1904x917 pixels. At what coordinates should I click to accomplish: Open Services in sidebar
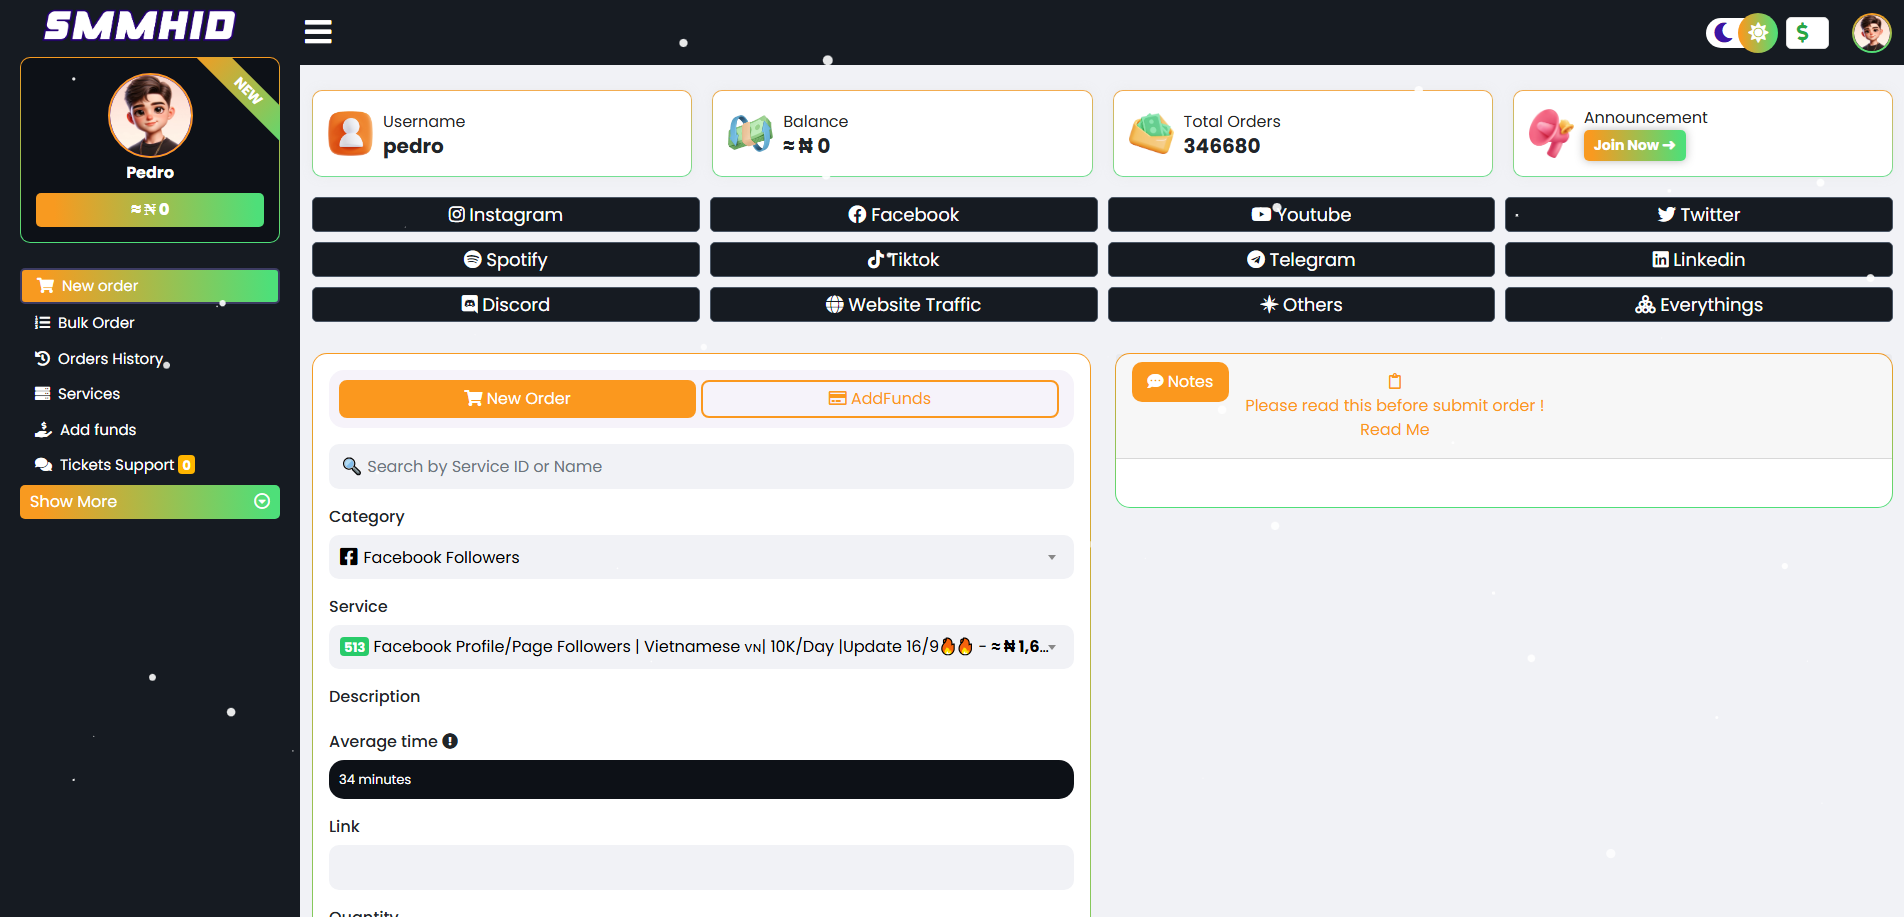[77, 394]
